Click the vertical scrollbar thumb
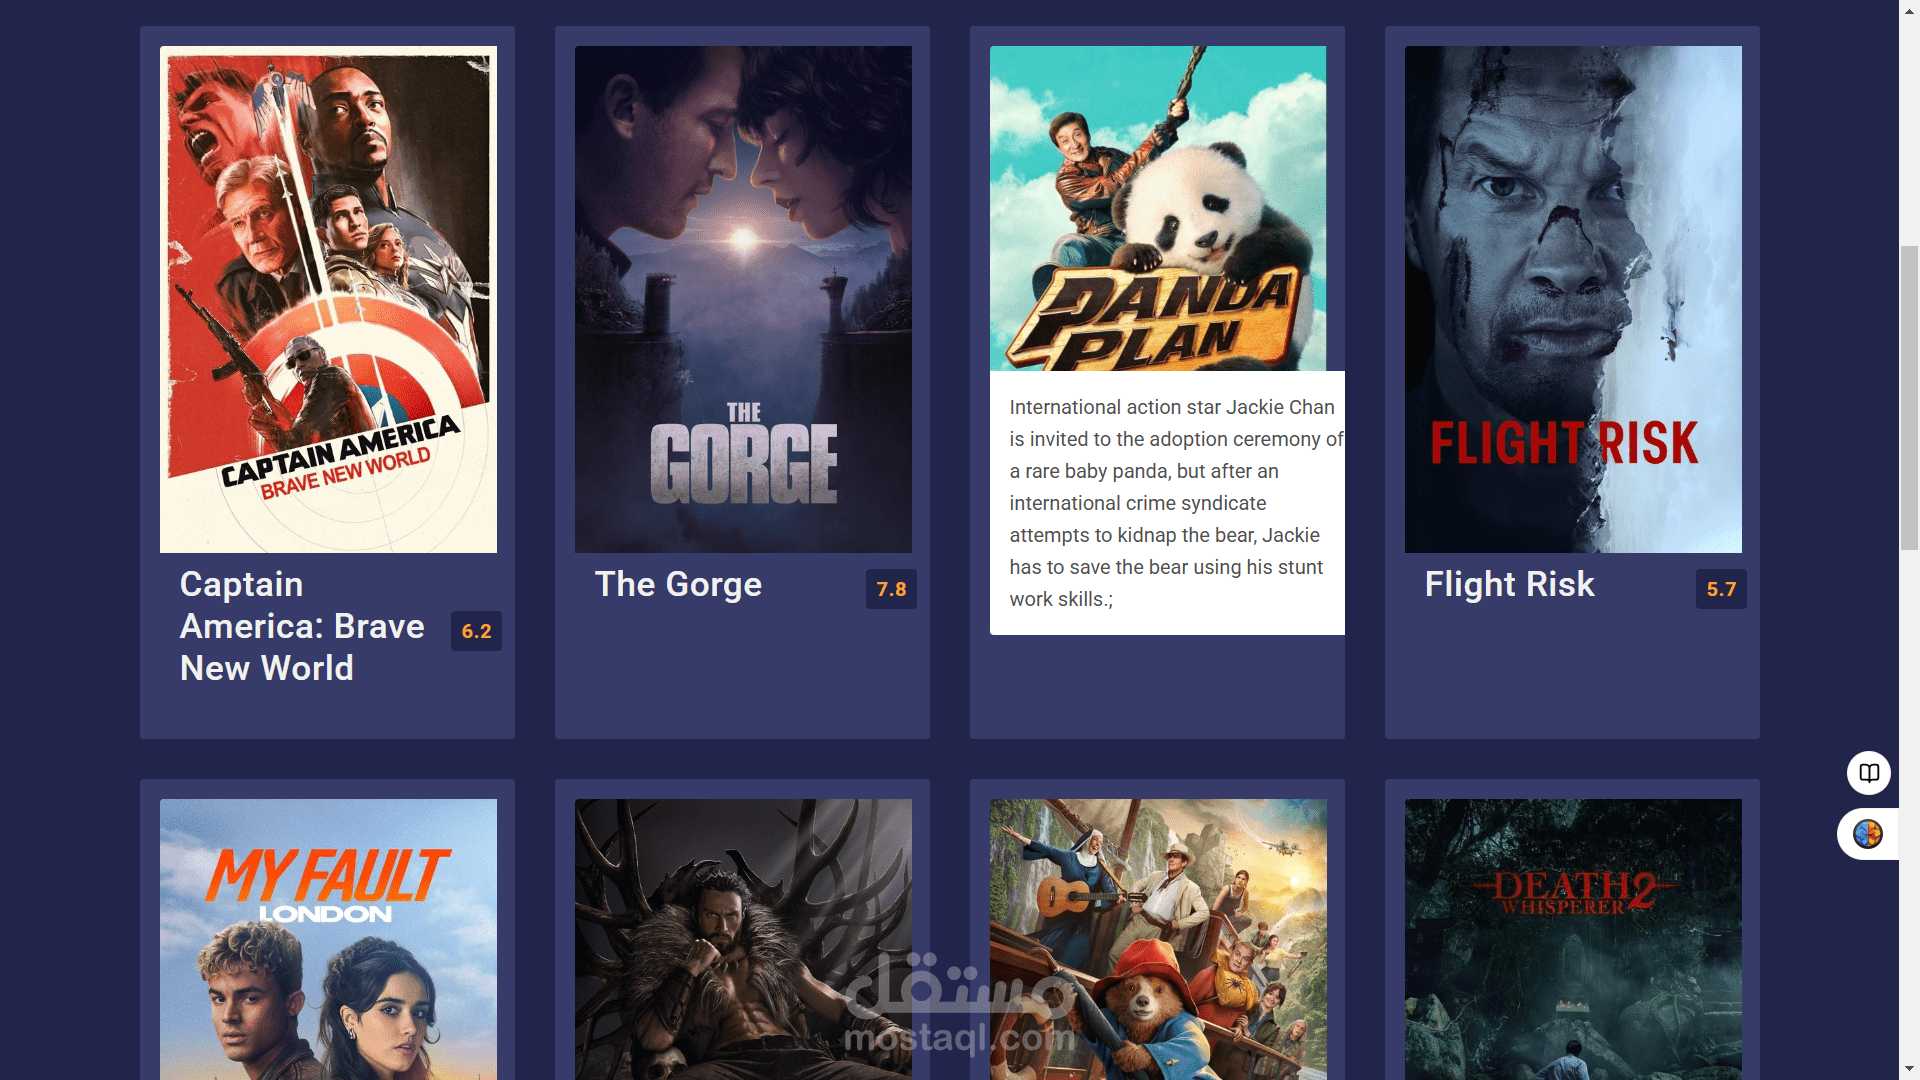The image size is (1920, 1080). pyautogui.click(x=1909, y=397)
